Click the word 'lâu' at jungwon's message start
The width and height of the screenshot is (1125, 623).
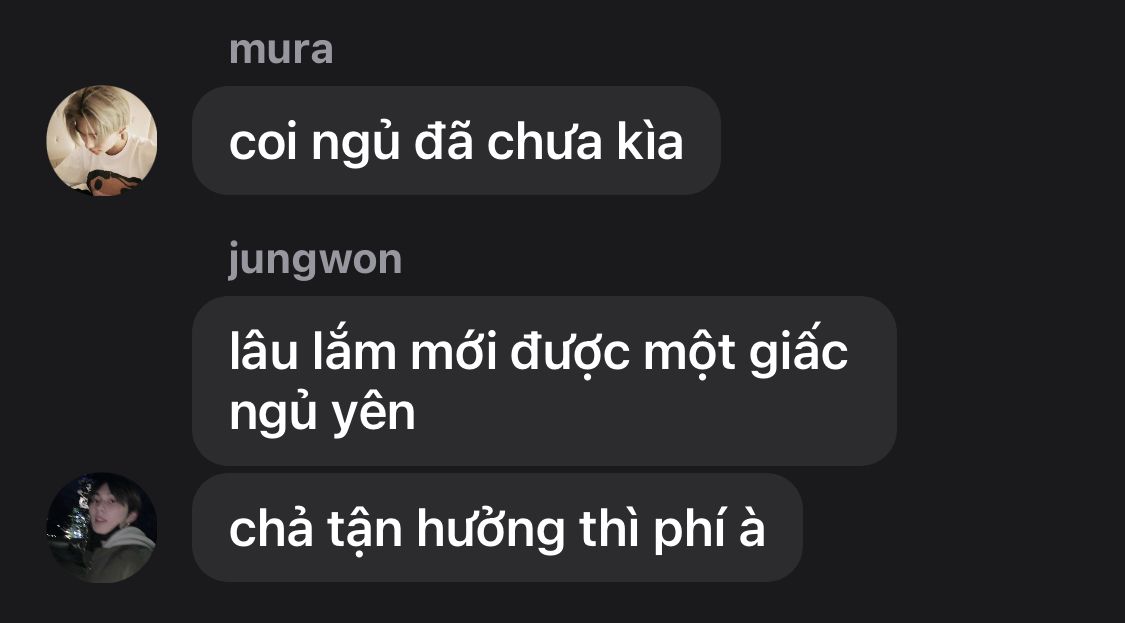pos(263,351)
